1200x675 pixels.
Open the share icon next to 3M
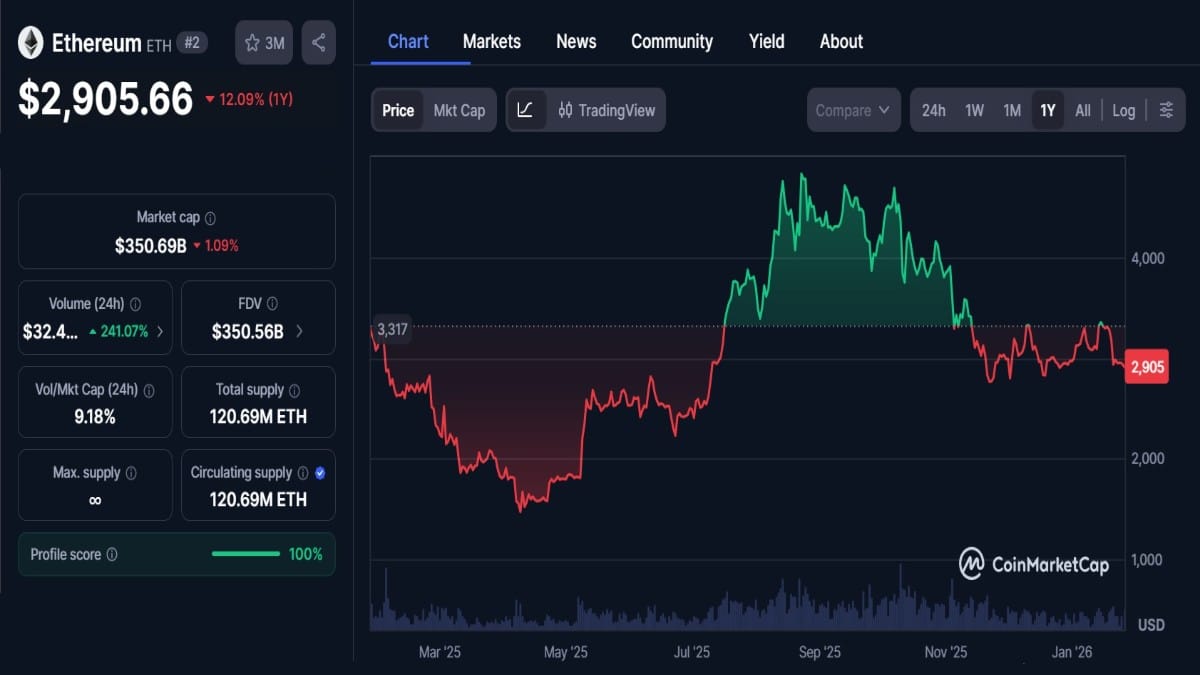point(318,42)
